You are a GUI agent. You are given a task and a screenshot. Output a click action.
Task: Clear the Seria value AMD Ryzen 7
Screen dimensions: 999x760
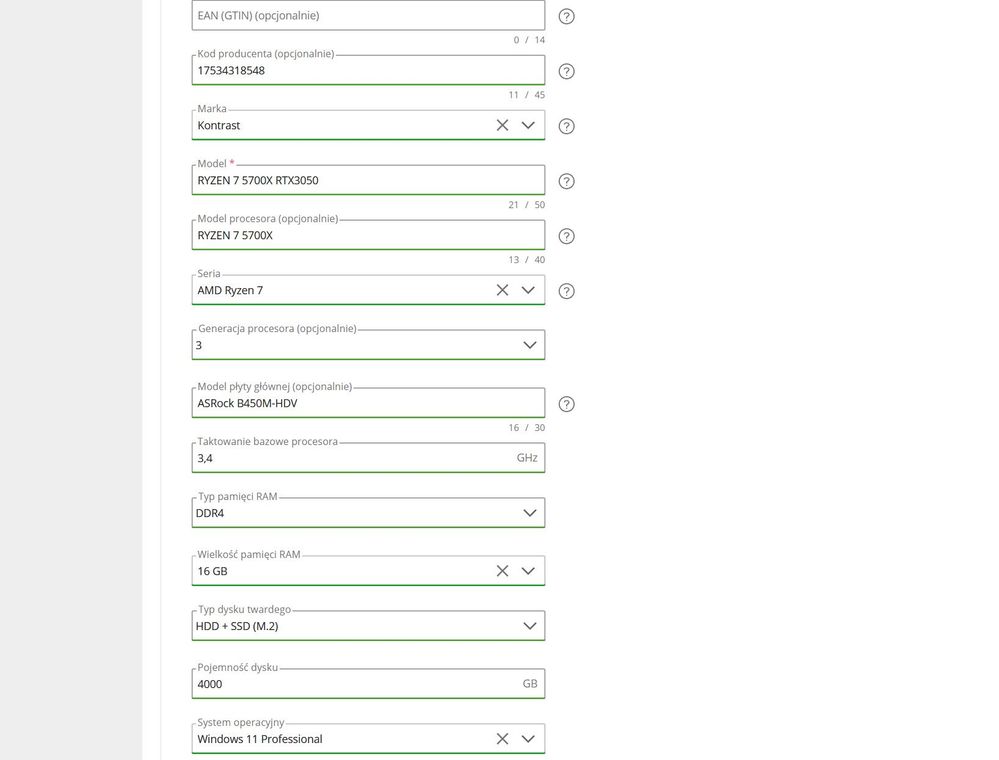(x=502, y=290)
